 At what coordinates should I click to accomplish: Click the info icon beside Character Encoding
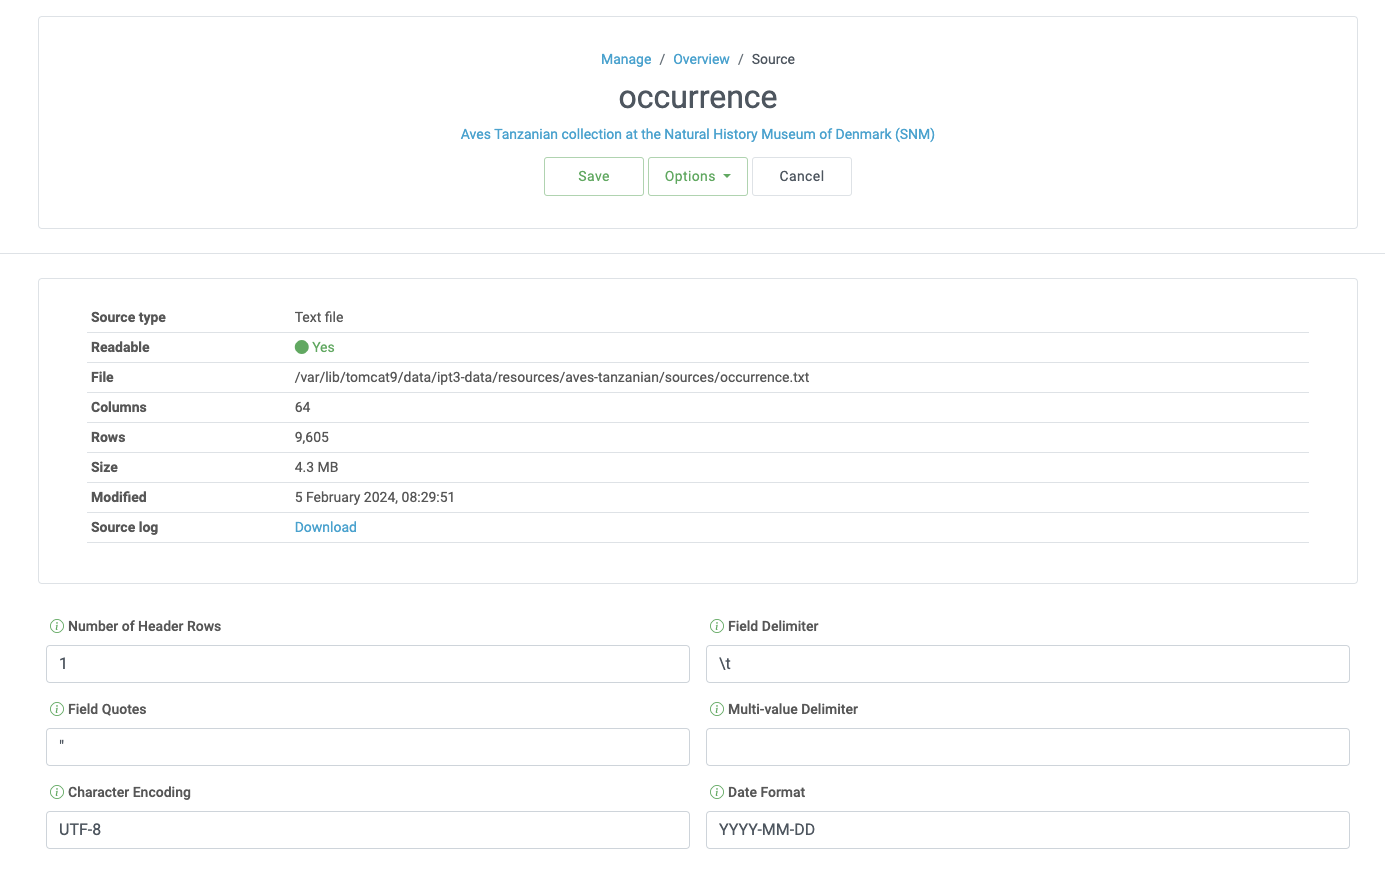57,792
